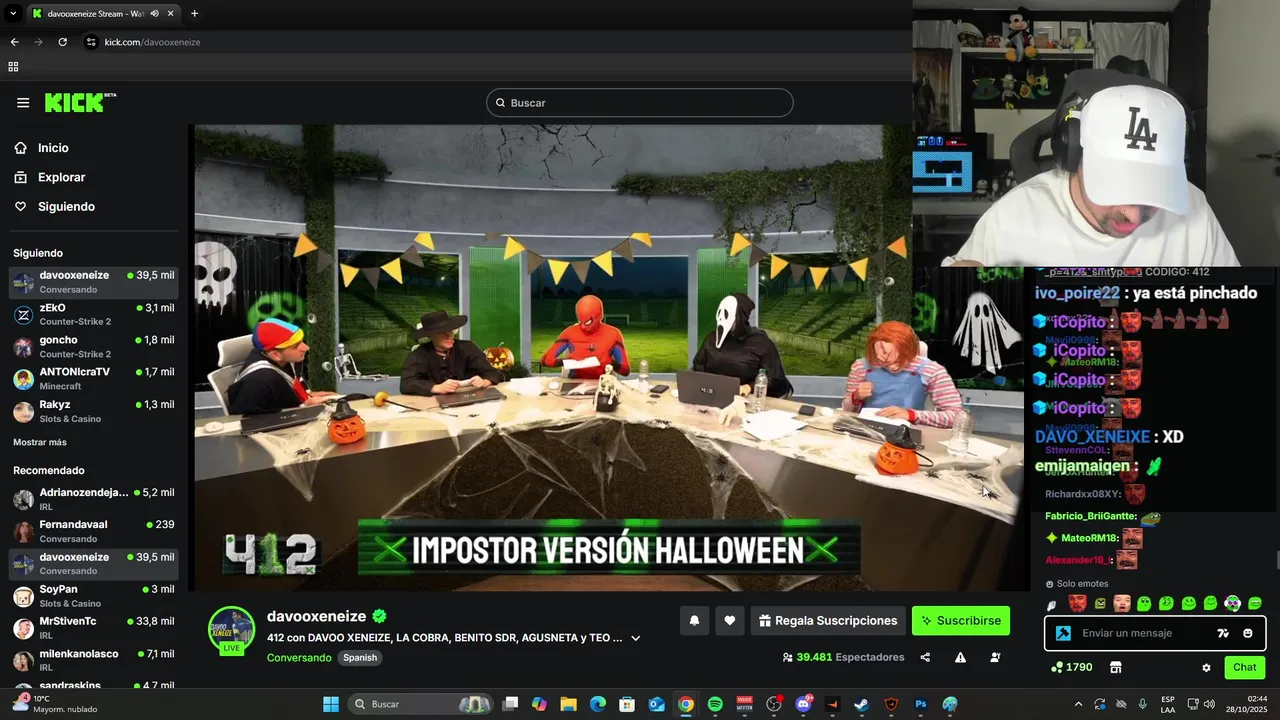
Task: Show hidden system tray icons
Action: tap(1078, 704)
